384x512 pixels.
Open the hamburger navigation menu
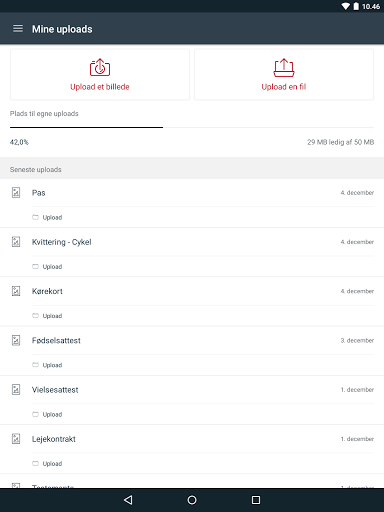tap(18, 29)
